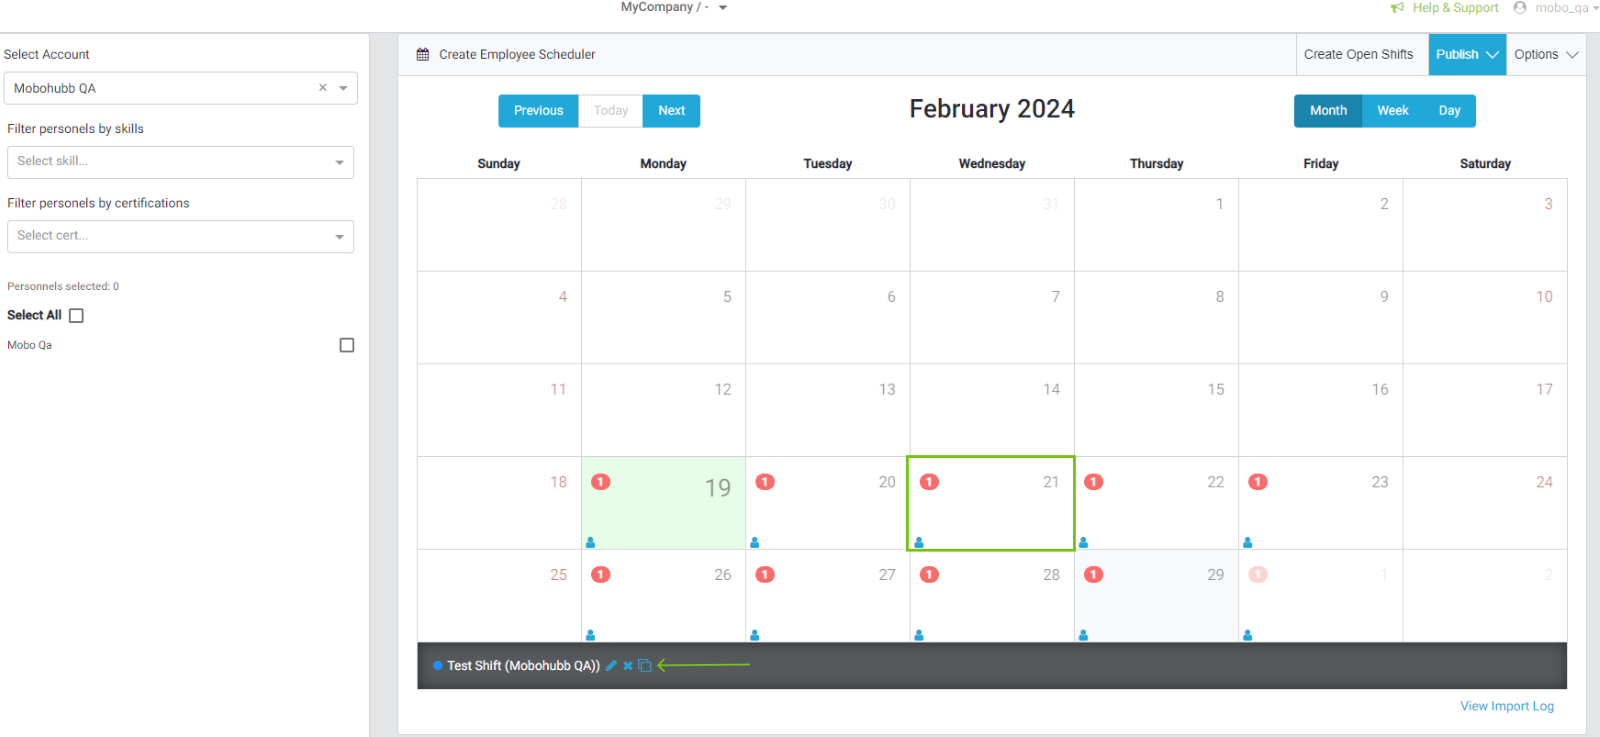
Task: Click the person icon on February 21
Action: tap(919, 542)
